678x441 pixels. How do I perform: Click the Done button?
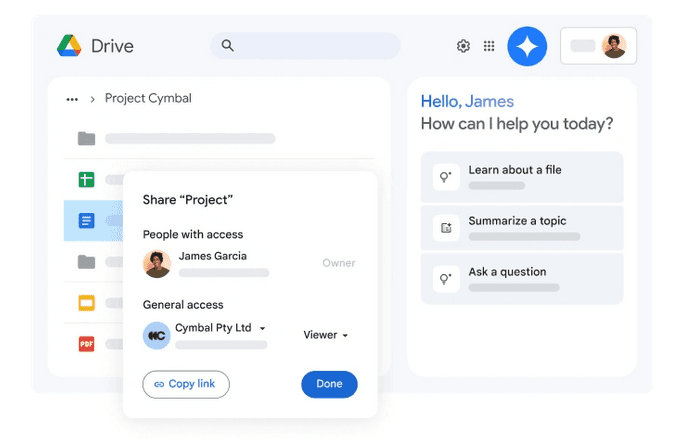[x=329, y=384]
